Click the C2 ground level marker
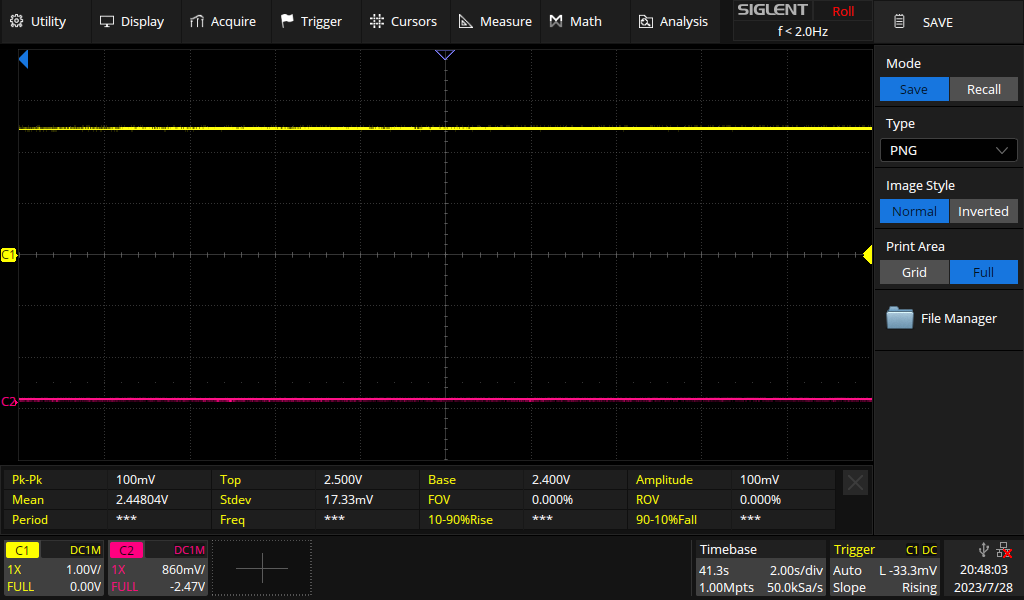 [9, 401]
